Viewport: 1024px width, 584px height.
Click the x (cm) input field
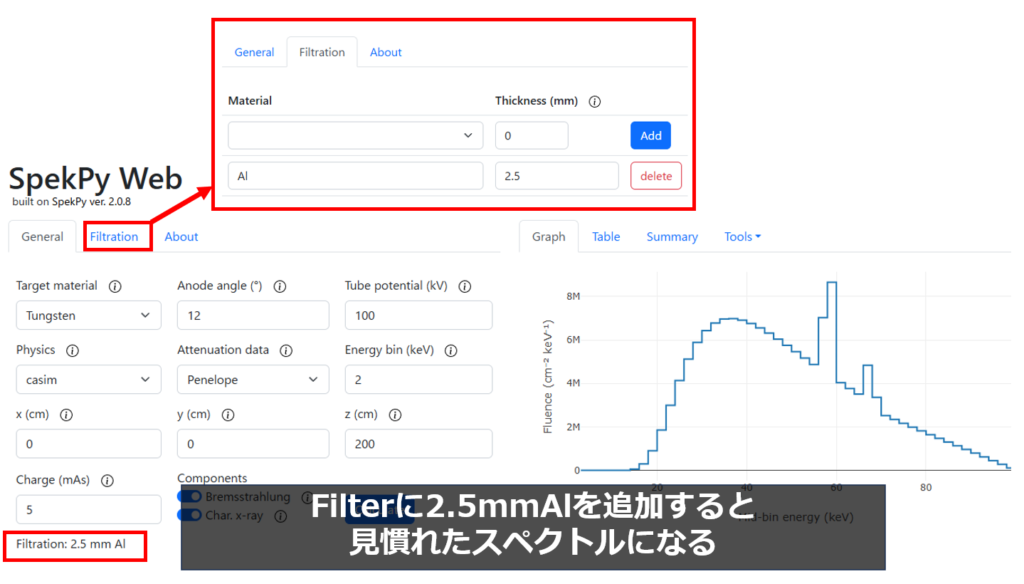pos(88,444)
